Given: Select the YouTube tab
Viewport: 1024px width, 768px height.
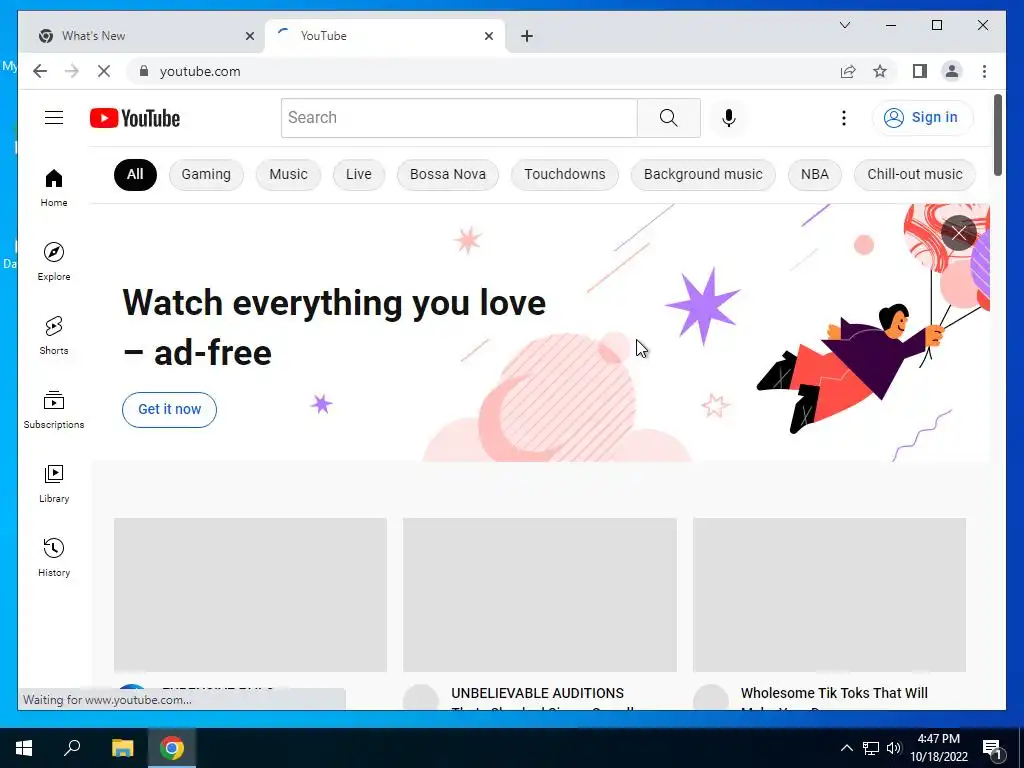Looking at the screenshot, I should 384,36.
